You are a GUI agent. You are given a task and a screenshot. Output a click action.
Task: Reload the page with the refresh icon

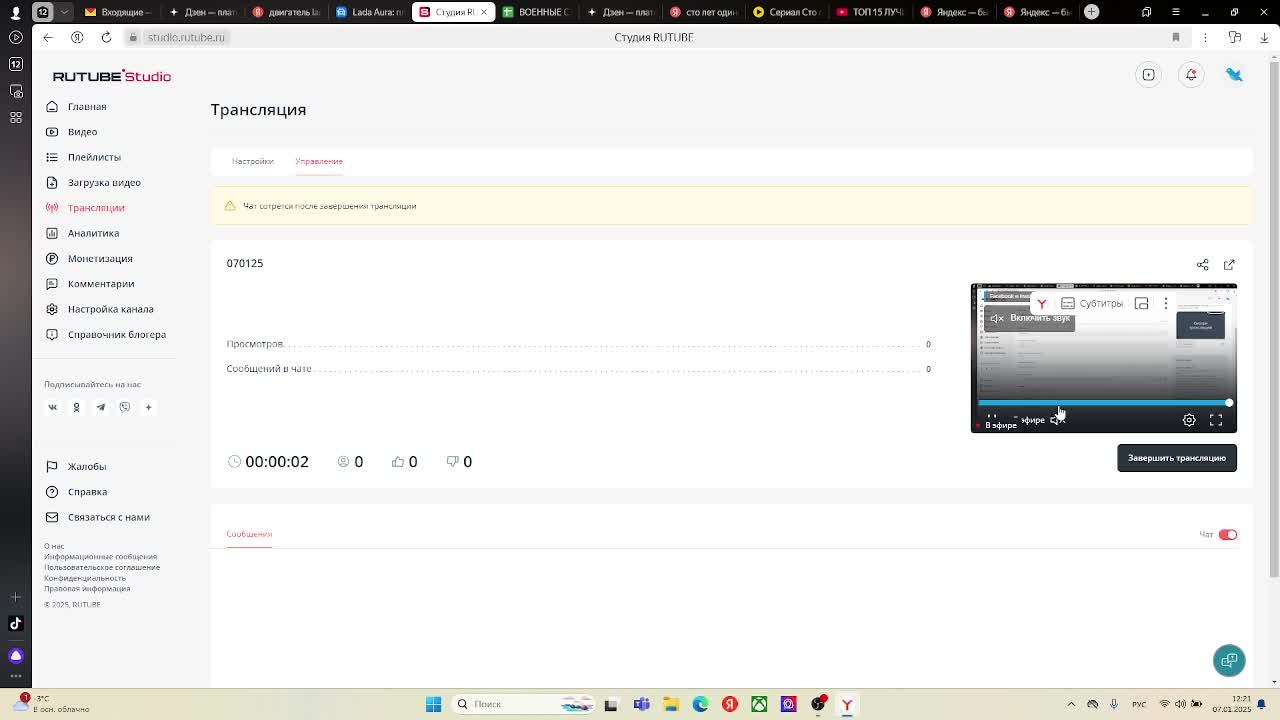[106, 37]
